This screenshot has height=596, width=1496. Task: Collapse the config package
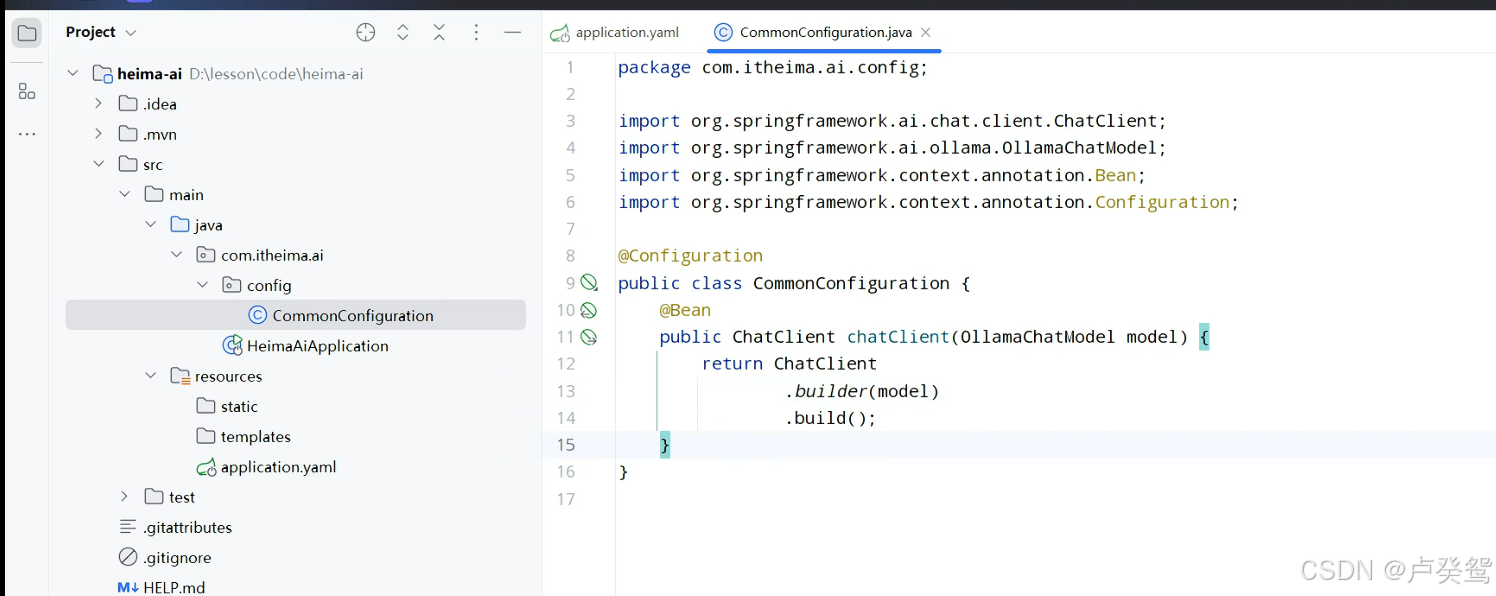coord(202,285)
